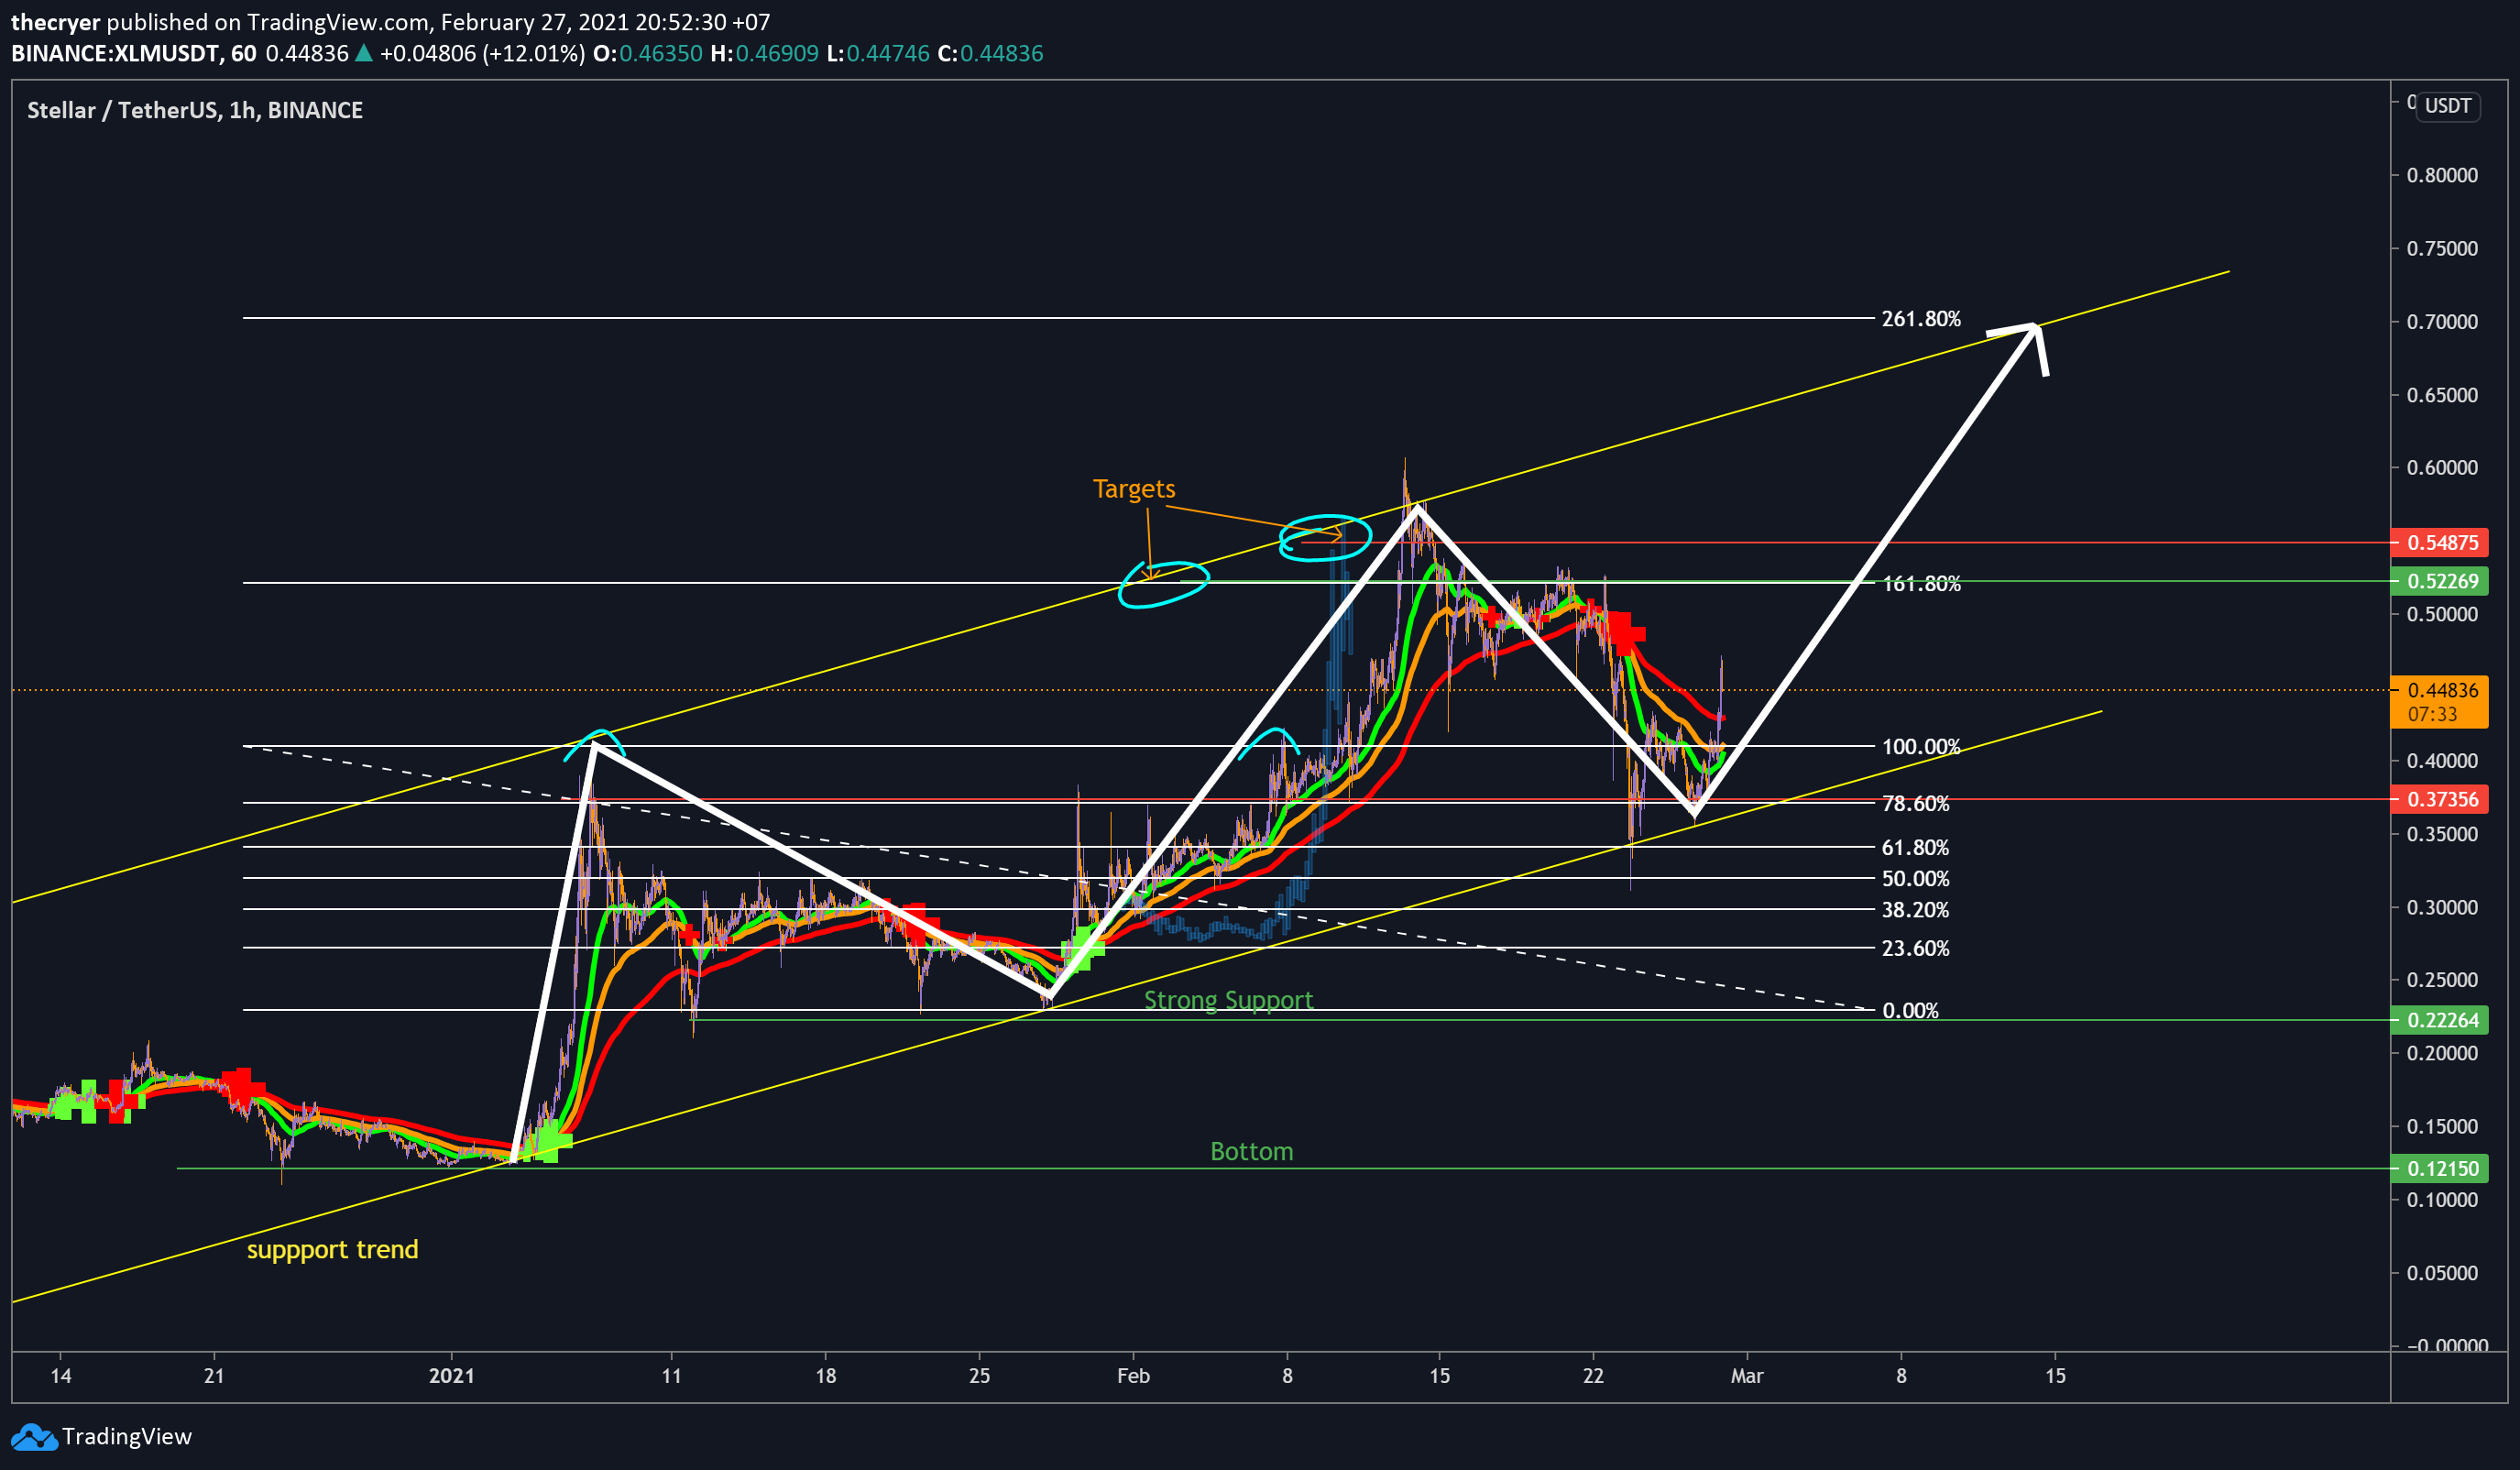Click the 22 date on time axis
This screenshot has height=1470, width=2520.
coord(1593,1376)
